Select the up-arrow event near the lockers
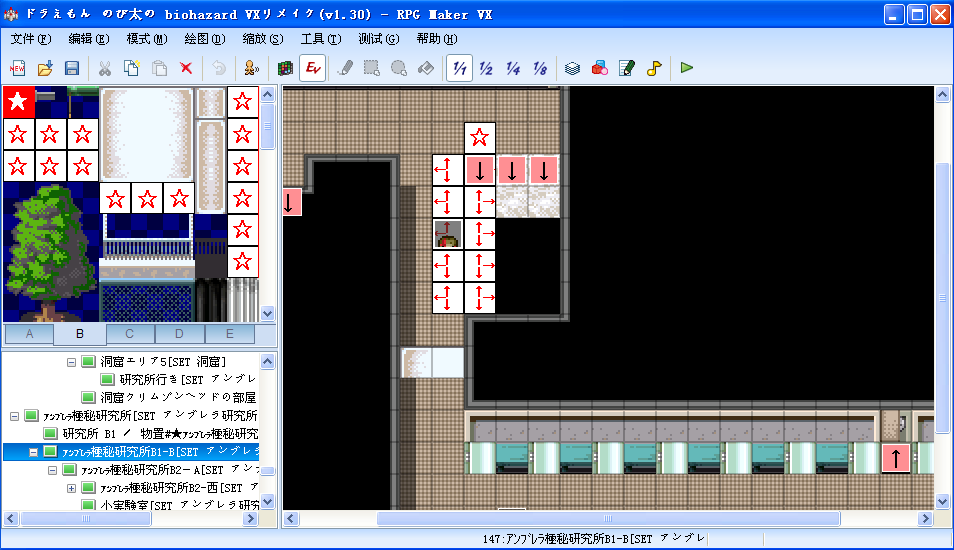Image resolution: width=954 pixels, height=550 pixels. pyautogui.click(x=896, y=458)
